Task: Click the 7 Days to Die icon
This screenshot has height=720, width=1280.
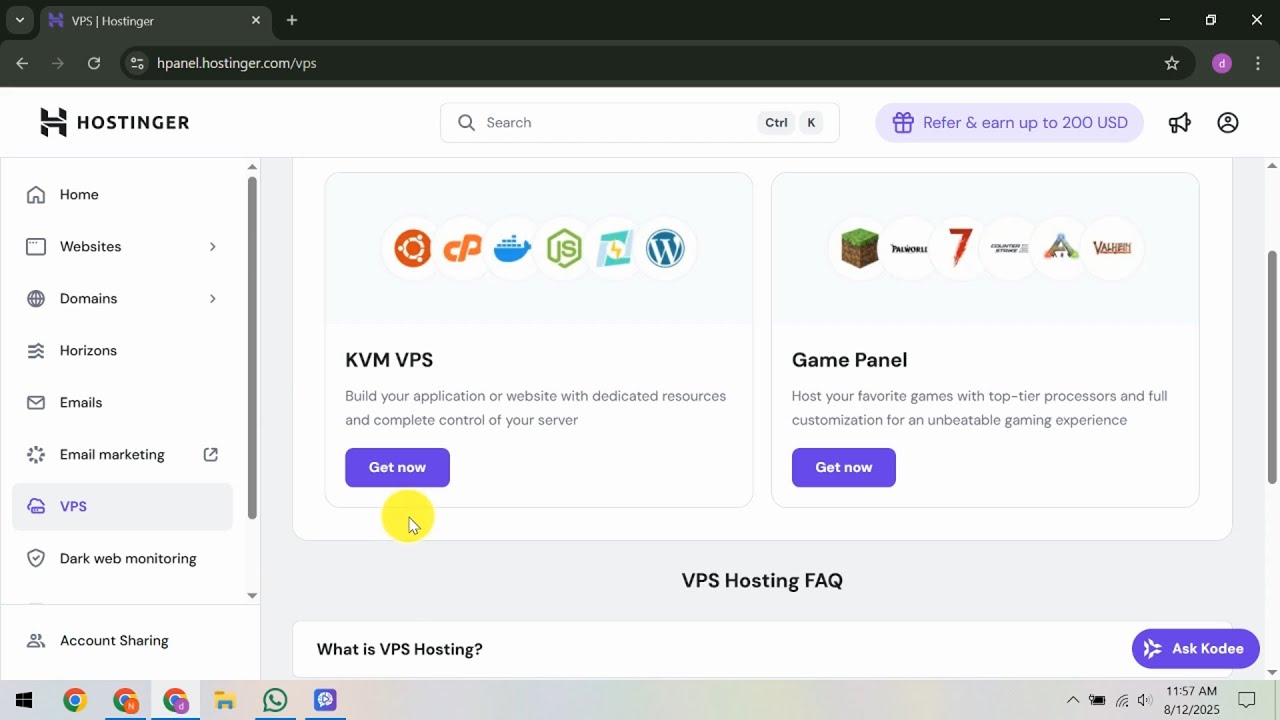Action: [960, 248]
